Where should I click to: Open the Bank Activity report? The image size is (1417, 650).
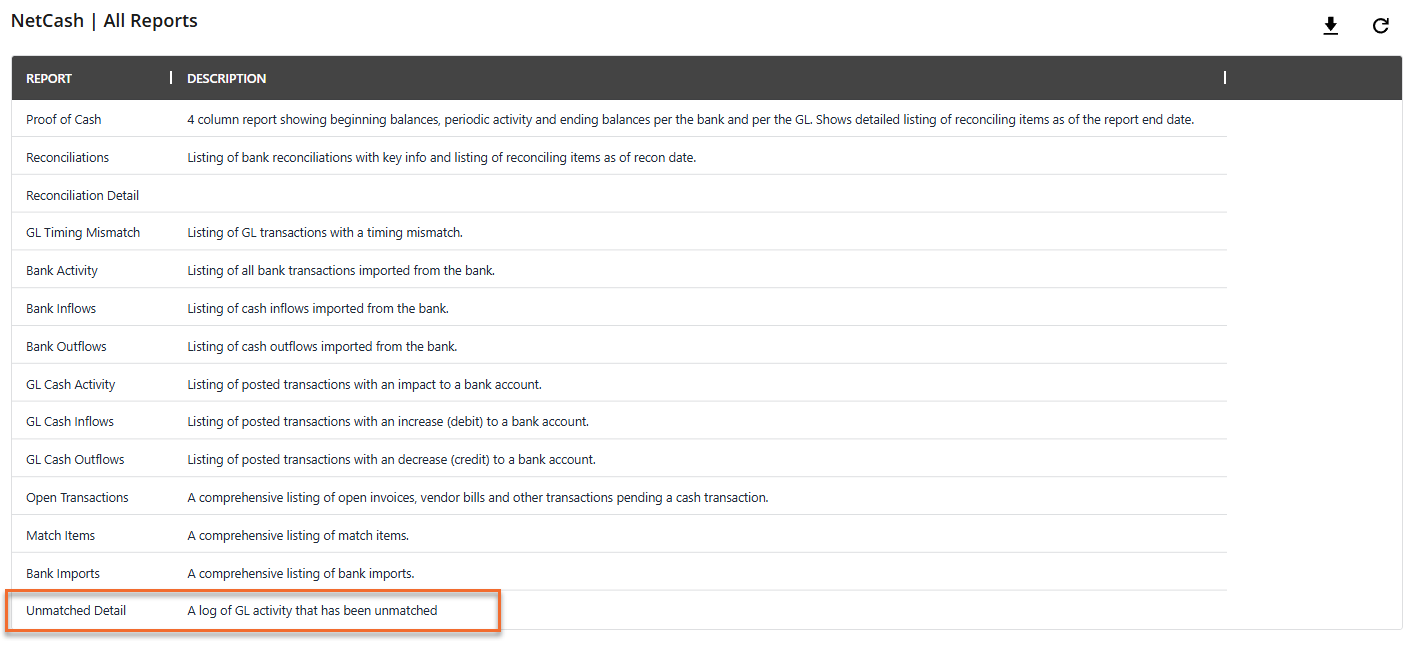coord(62,270)
